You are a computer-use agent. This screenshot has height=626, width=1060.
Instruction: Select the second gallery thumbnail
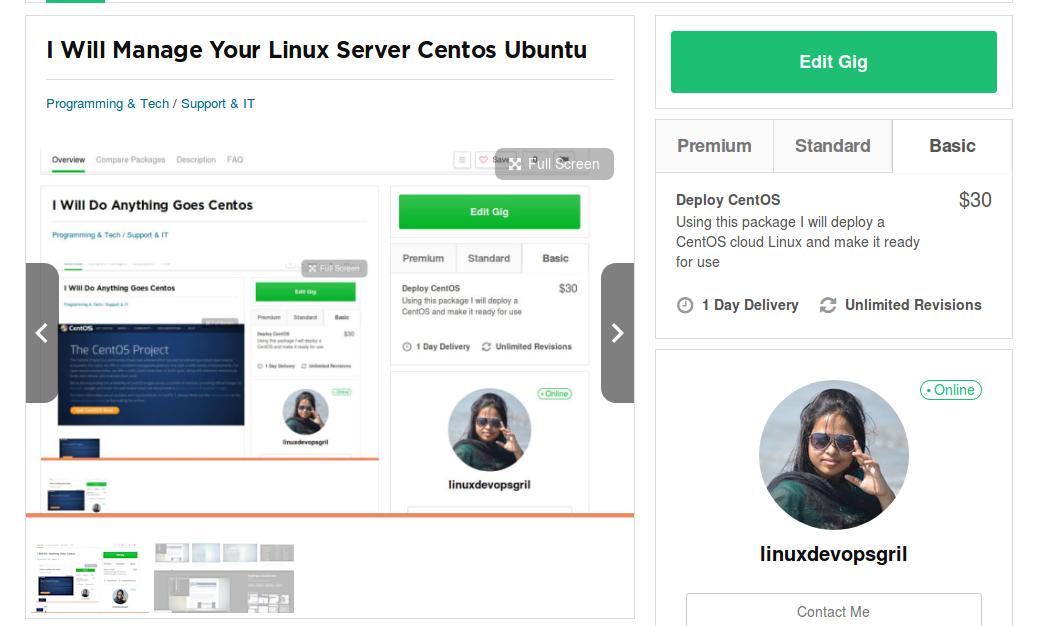[x=224, y=578]
